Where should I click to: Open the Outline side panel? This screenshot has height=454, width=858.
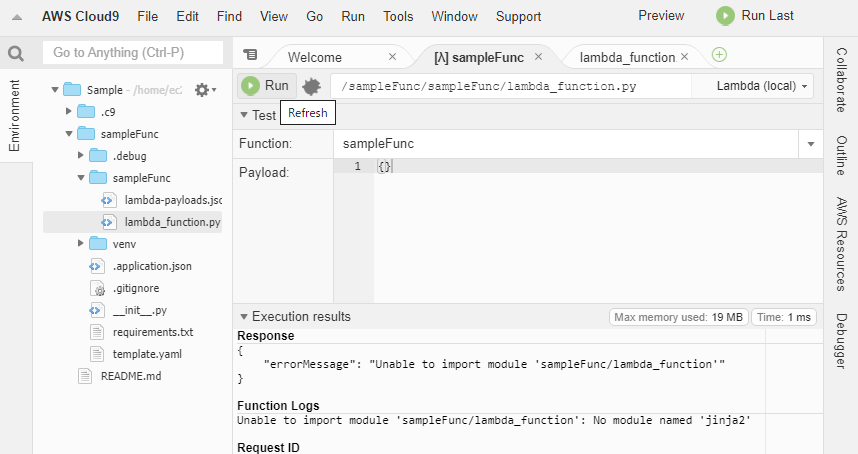(x=841, y=155)
